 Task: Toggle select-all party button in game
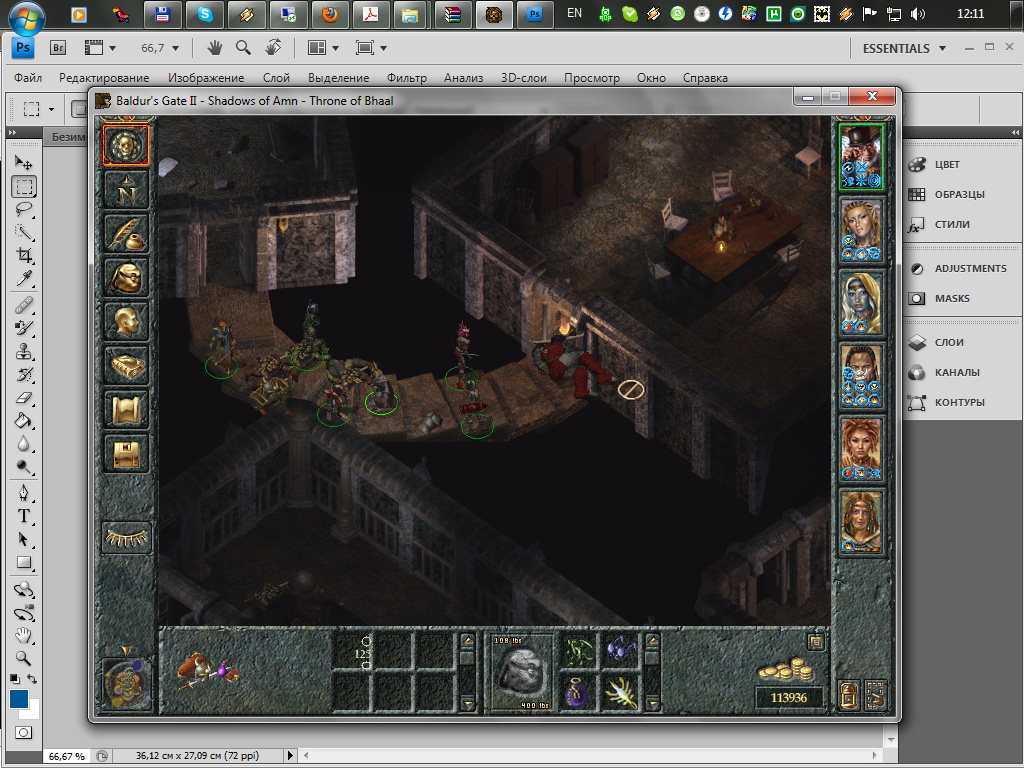pyautogui.click(x=875, y=695)
